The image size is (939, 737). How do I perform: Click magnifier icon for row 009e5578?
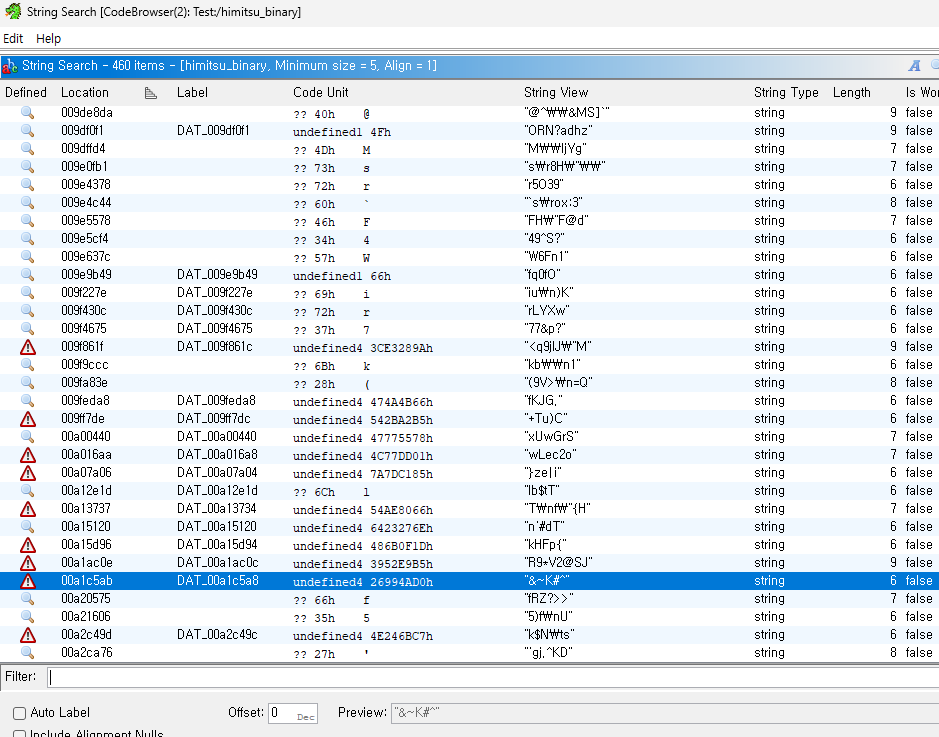(28, 220)
